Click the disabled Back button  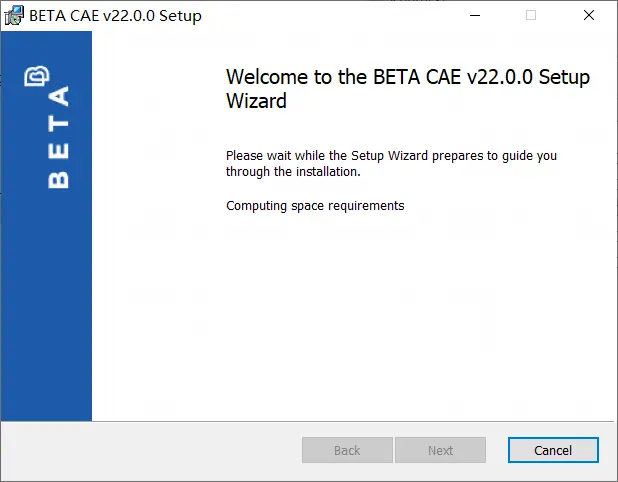point(347,450)
